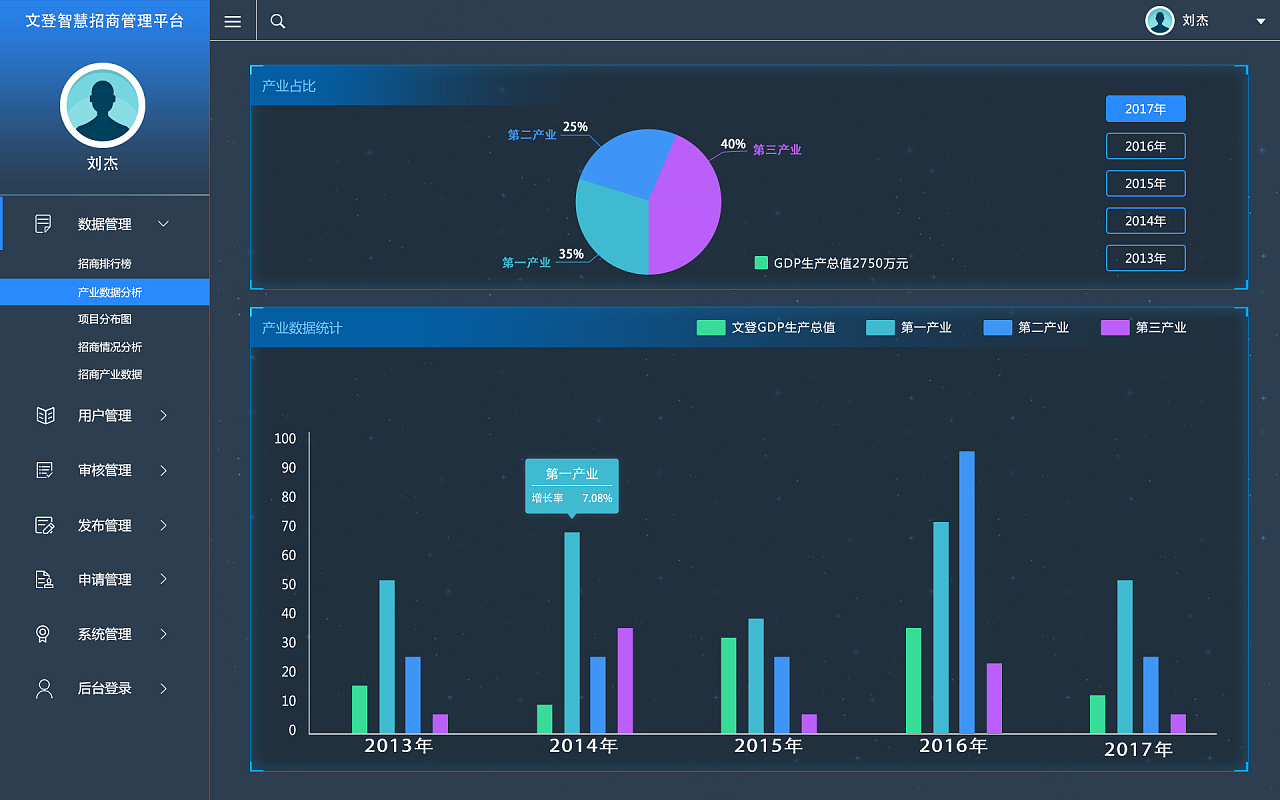The image size is (1280, 800).
Task: Expand the 发布管理 chevron
Action: point(164,525)
